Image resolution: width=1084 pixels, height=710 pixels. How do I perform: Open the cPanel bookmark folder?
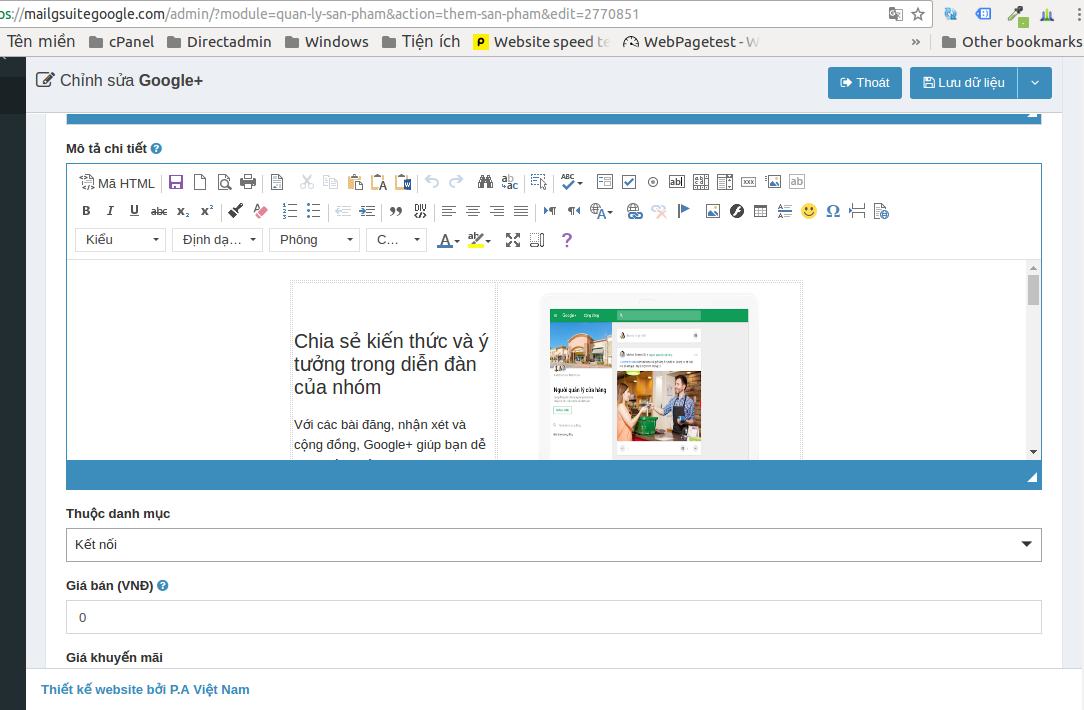pyautogui.click(x=122, y=42)
